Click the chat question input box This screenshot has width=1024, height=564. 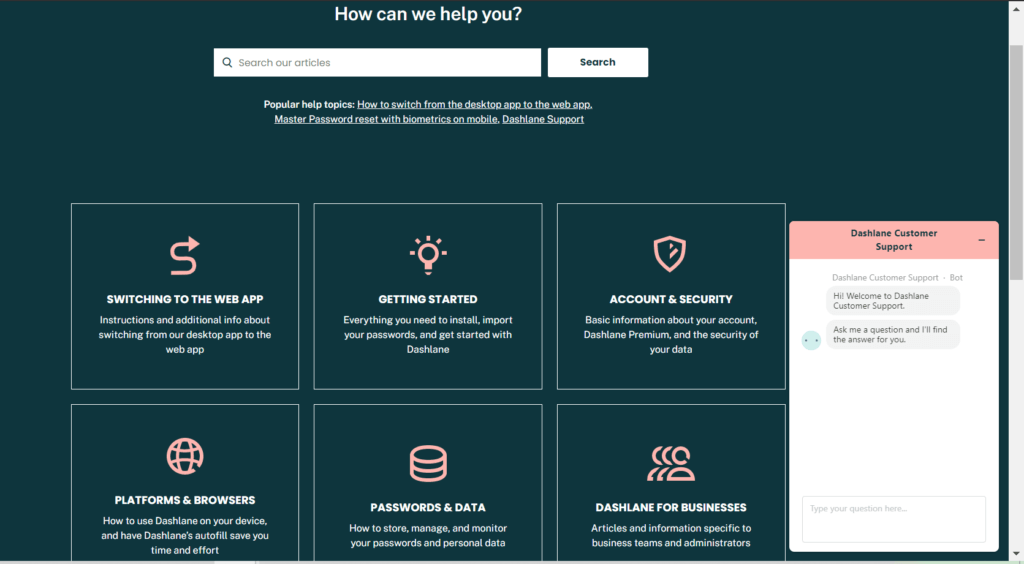coord(893,519)
